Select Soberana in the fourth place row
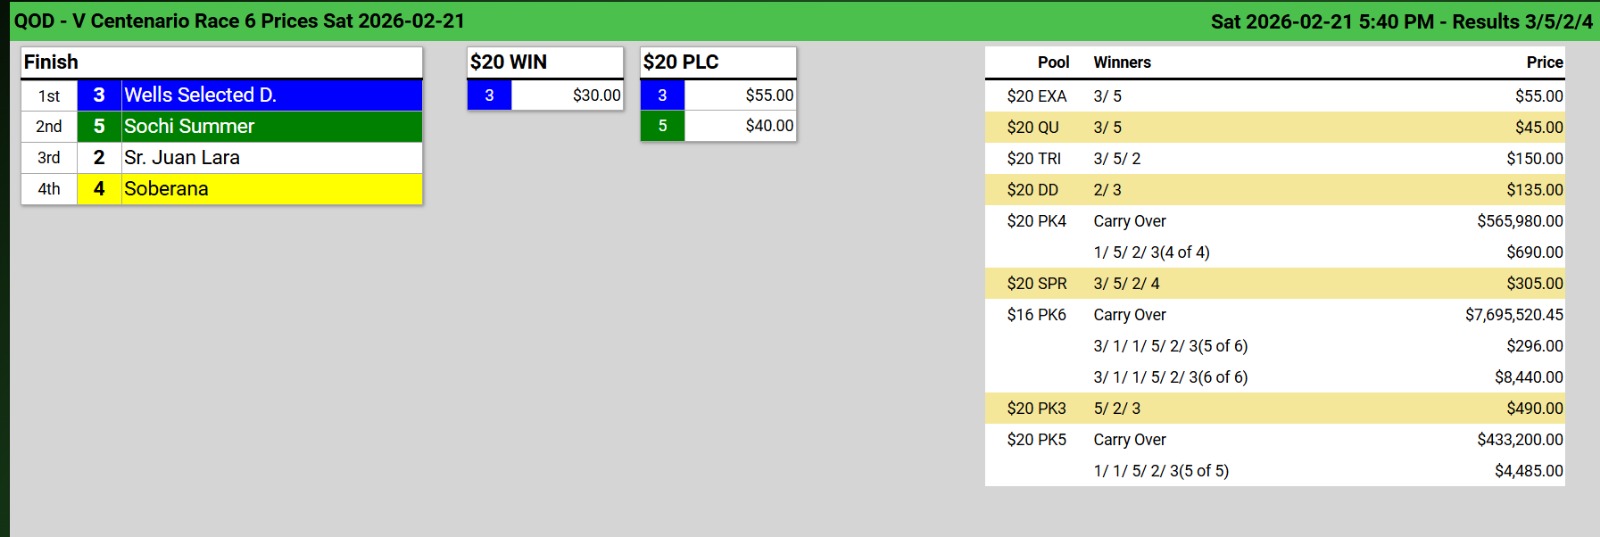Image resolution: width=1600 pixels, height=537 pixels. pyautogui.click(x=166, y=188)
